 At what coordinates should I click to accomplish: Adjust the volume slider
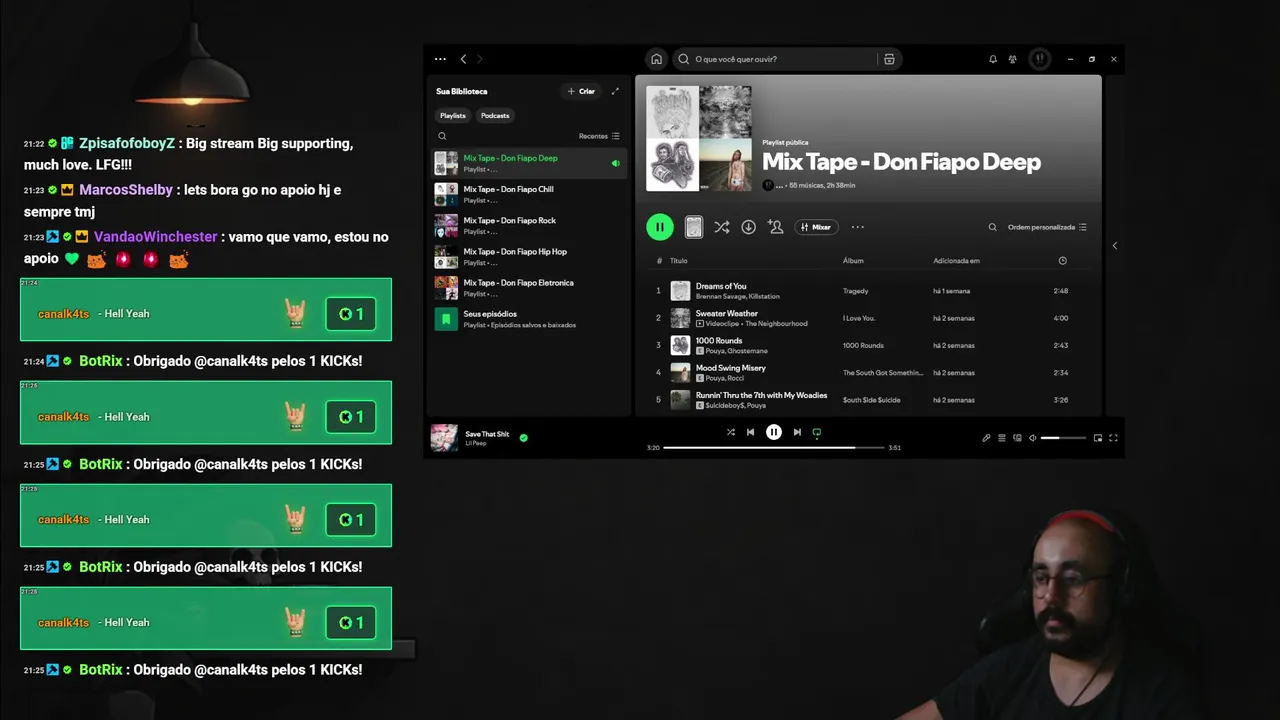point(1063,438)
